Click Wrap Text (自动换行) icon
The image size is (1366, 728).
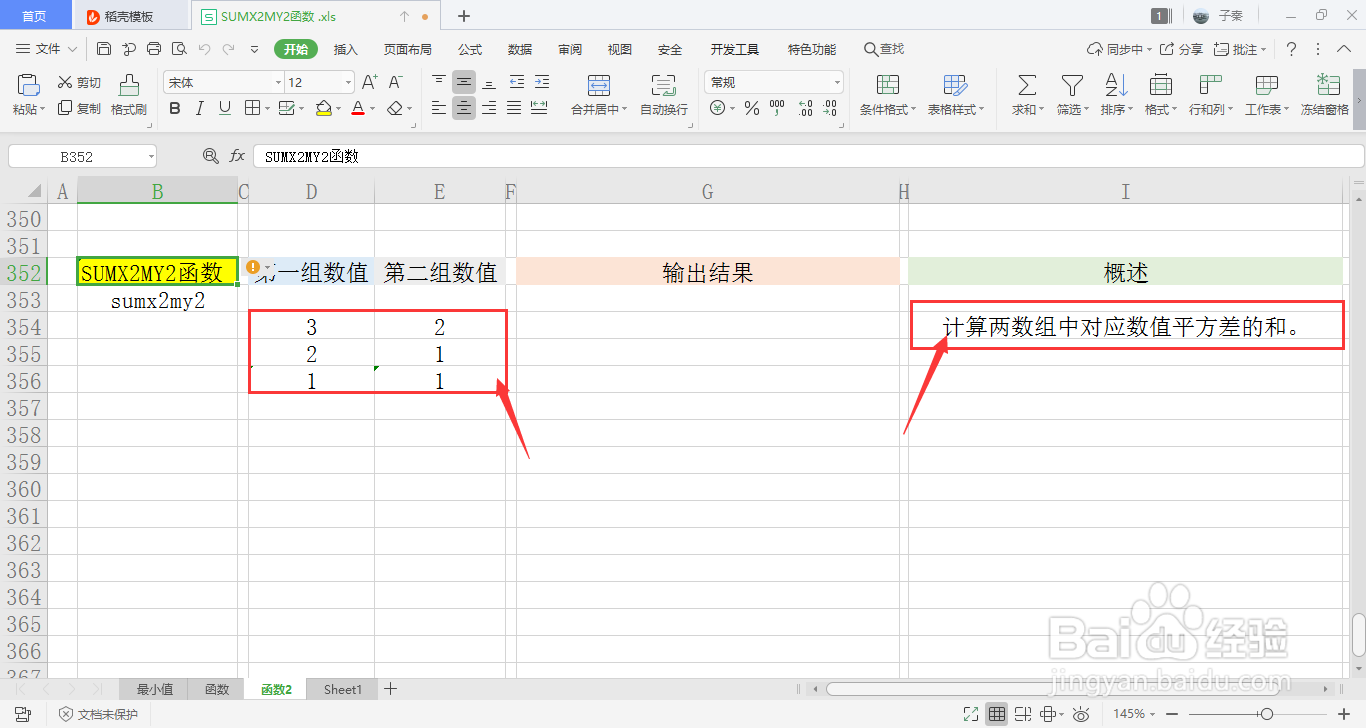click(663, 85)
